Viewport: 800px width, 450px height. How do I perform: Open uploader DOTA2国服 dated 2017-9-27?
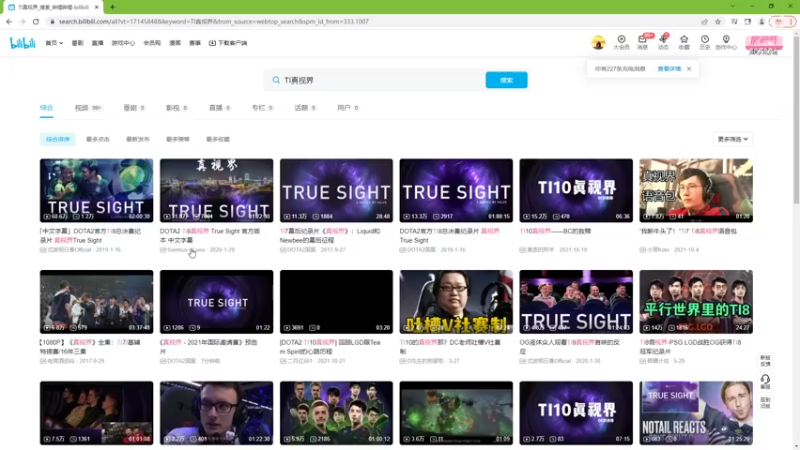point(313,249)
